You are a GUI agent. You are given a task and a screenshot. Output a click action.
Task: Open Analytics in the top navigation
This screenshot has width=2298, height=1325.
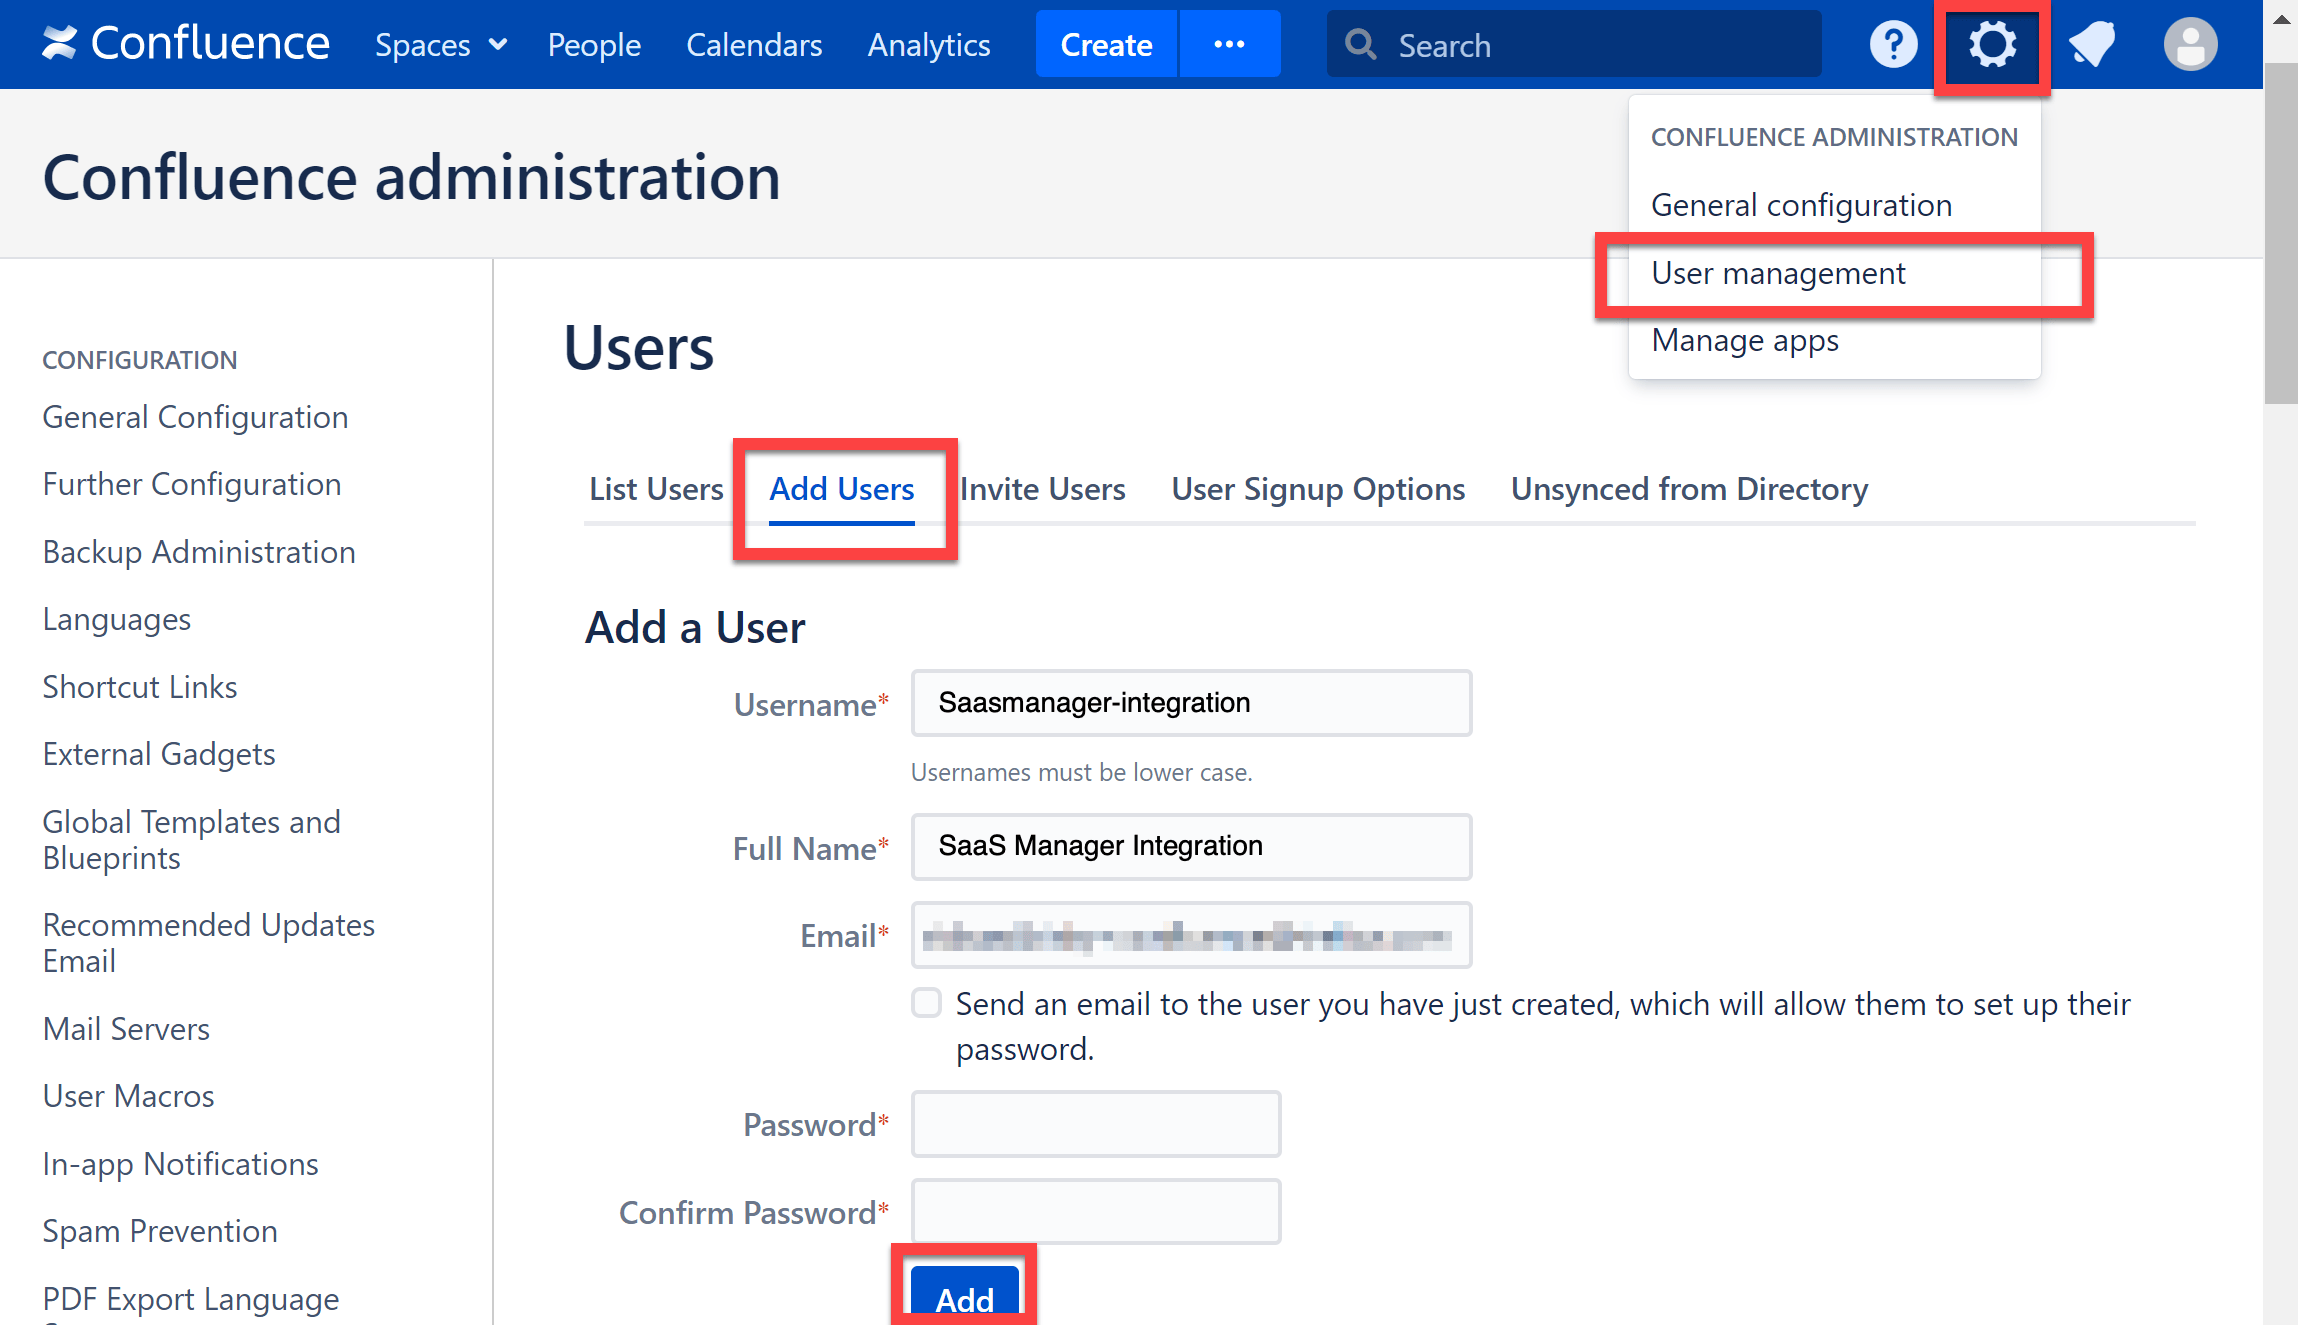[x=929, y=45]
